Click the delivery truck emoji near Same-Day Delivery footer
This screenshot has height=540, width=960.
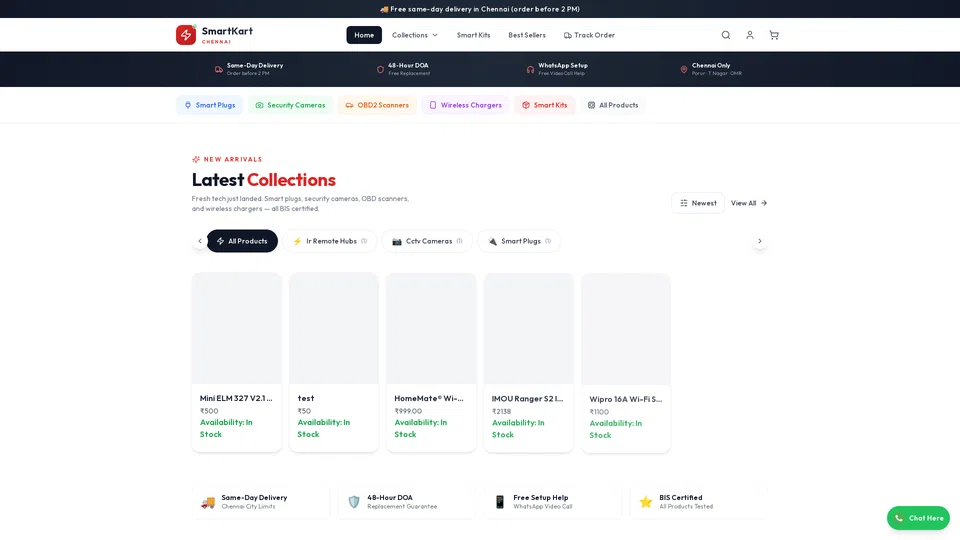208,502
